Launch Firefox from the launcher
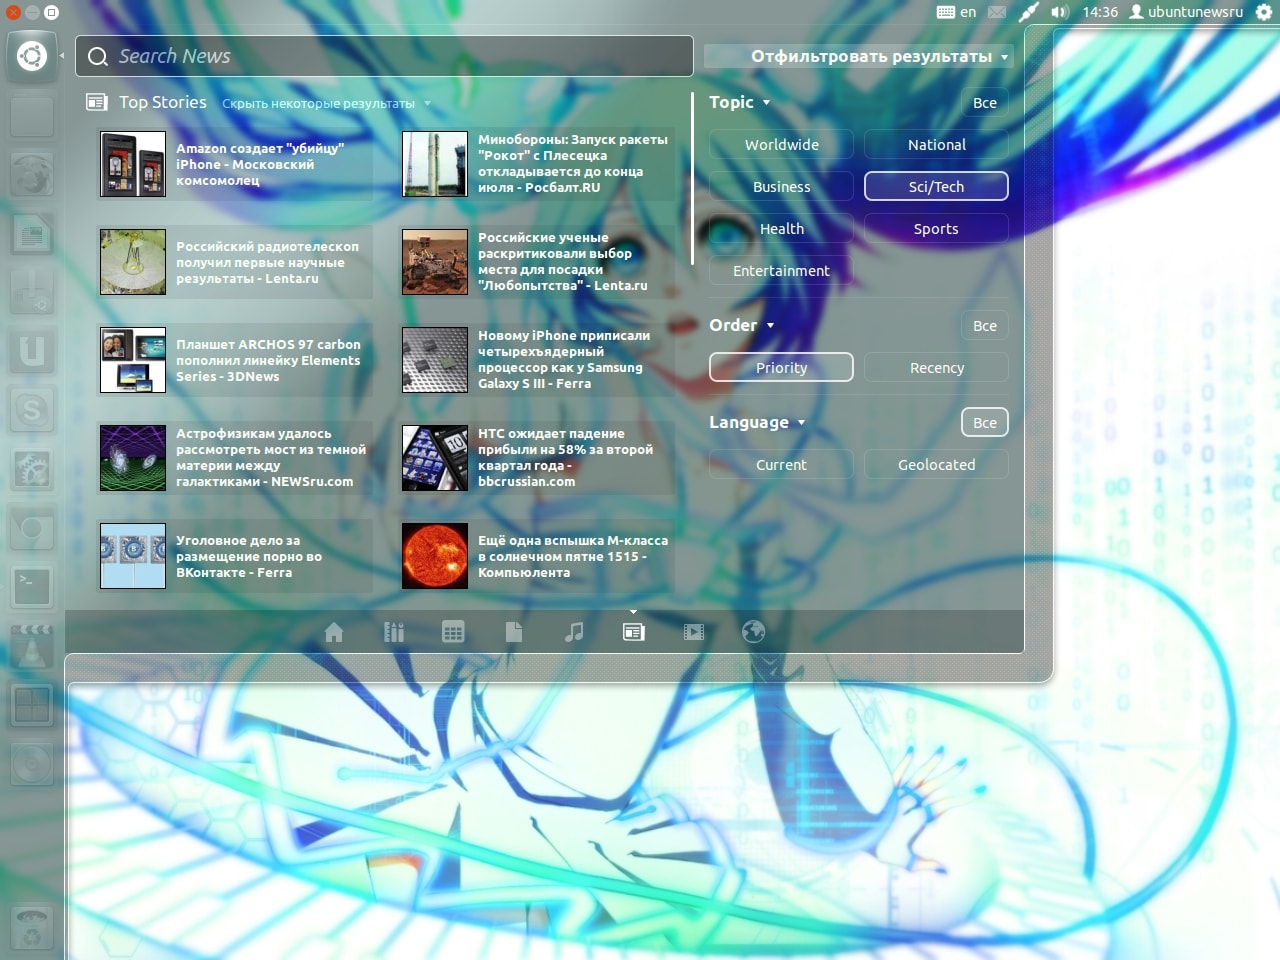1280x960 pixels. [x=32, y=175]
